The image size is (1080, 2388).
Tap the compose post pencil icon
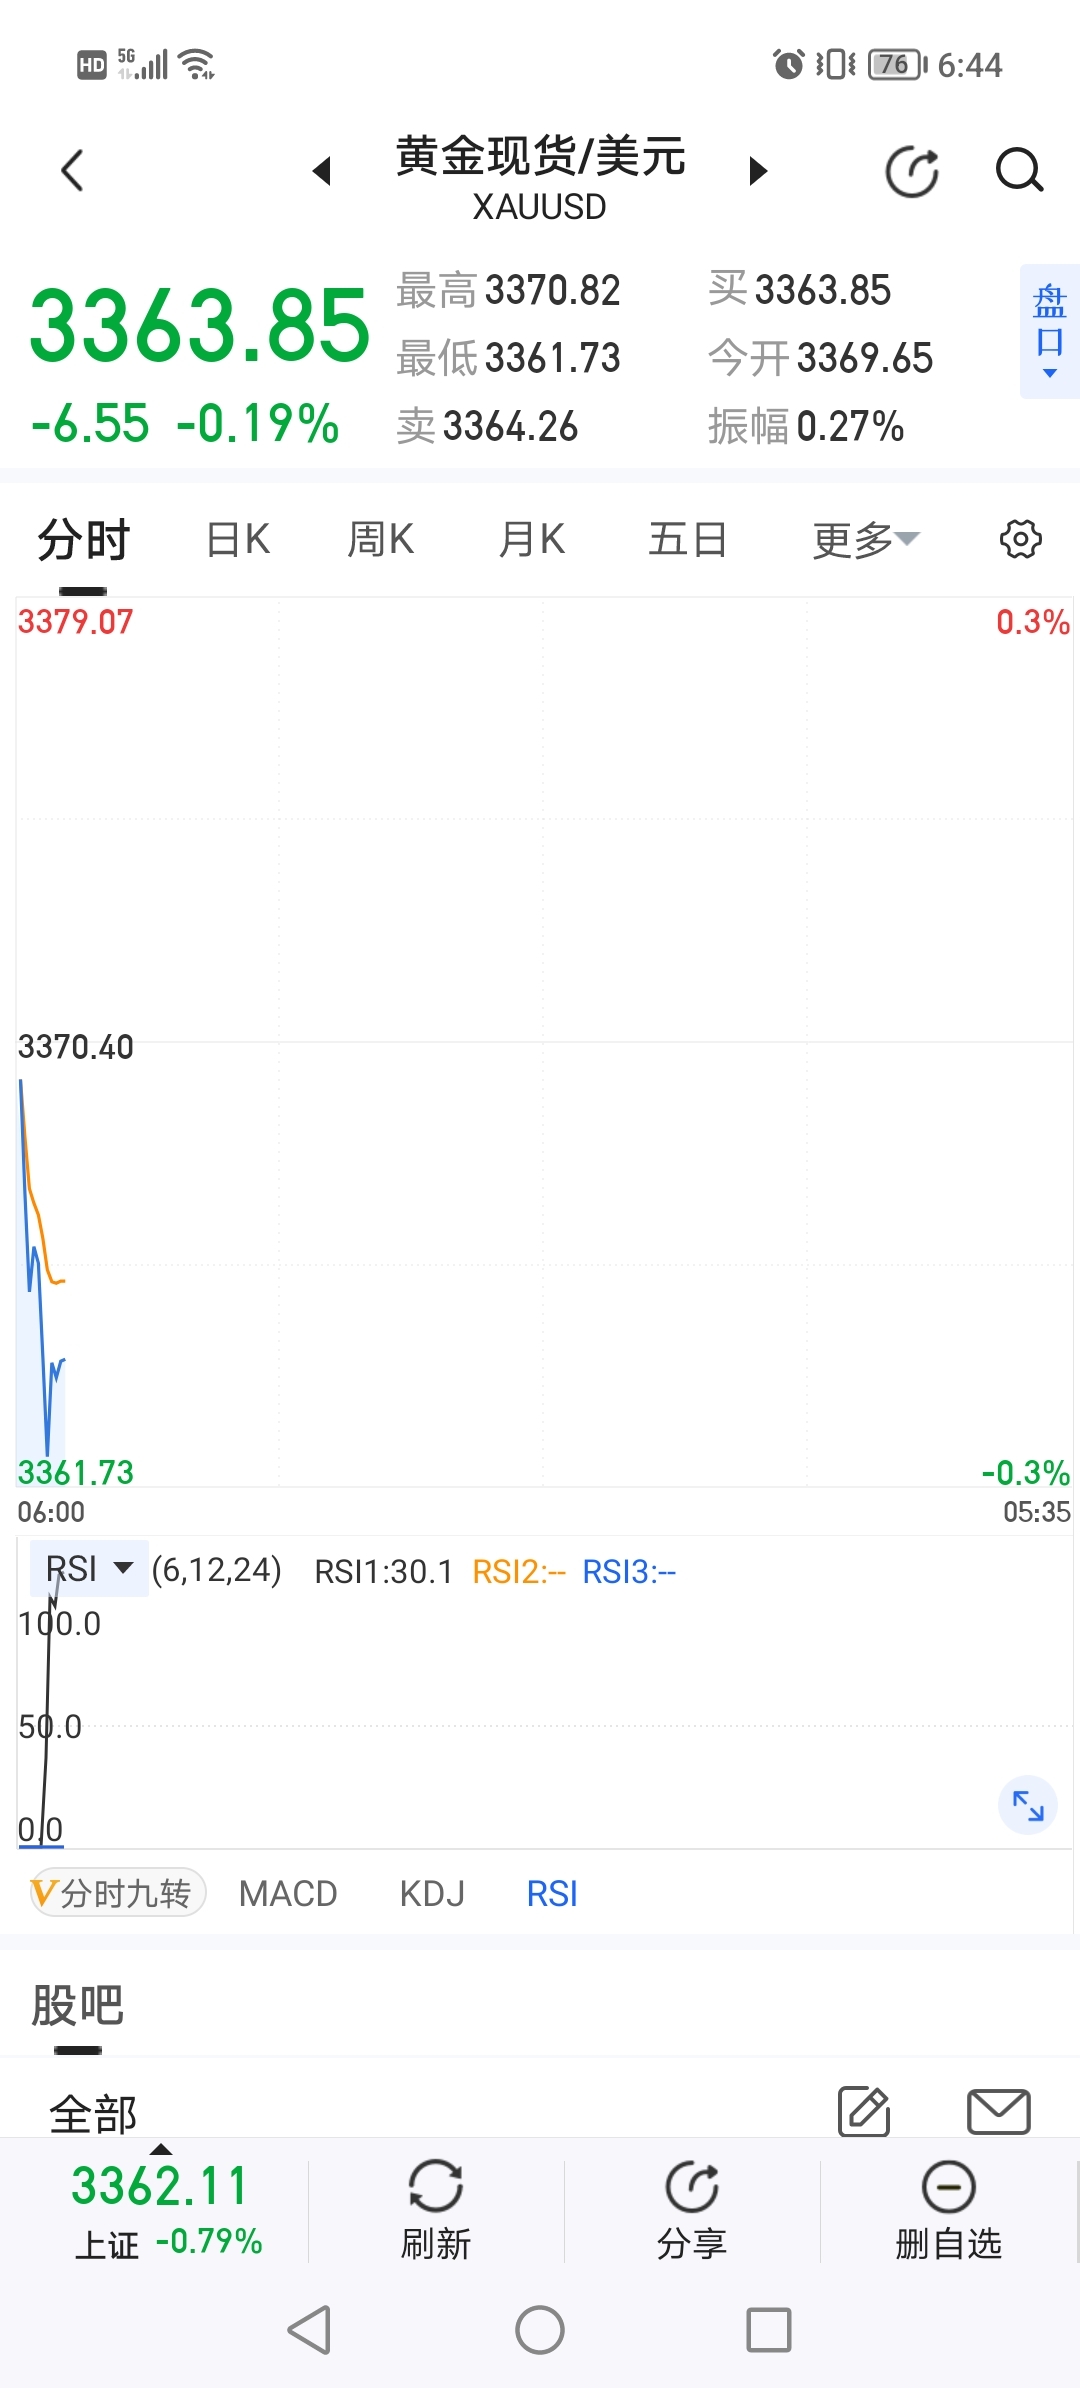tap(864, 2111)
